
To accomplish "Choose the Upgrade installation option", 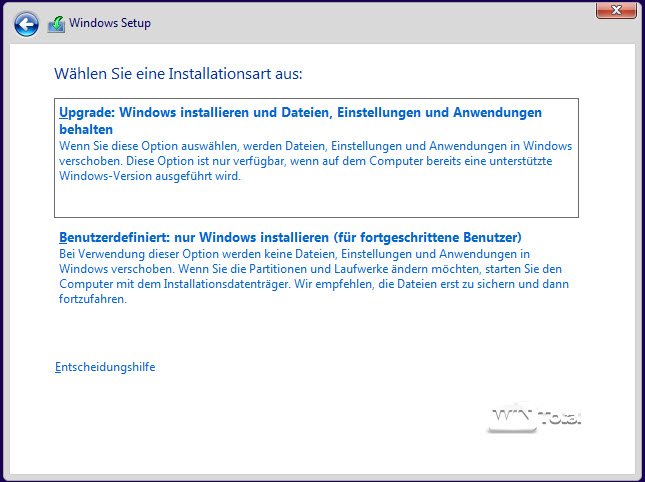I will pos(316,158).
